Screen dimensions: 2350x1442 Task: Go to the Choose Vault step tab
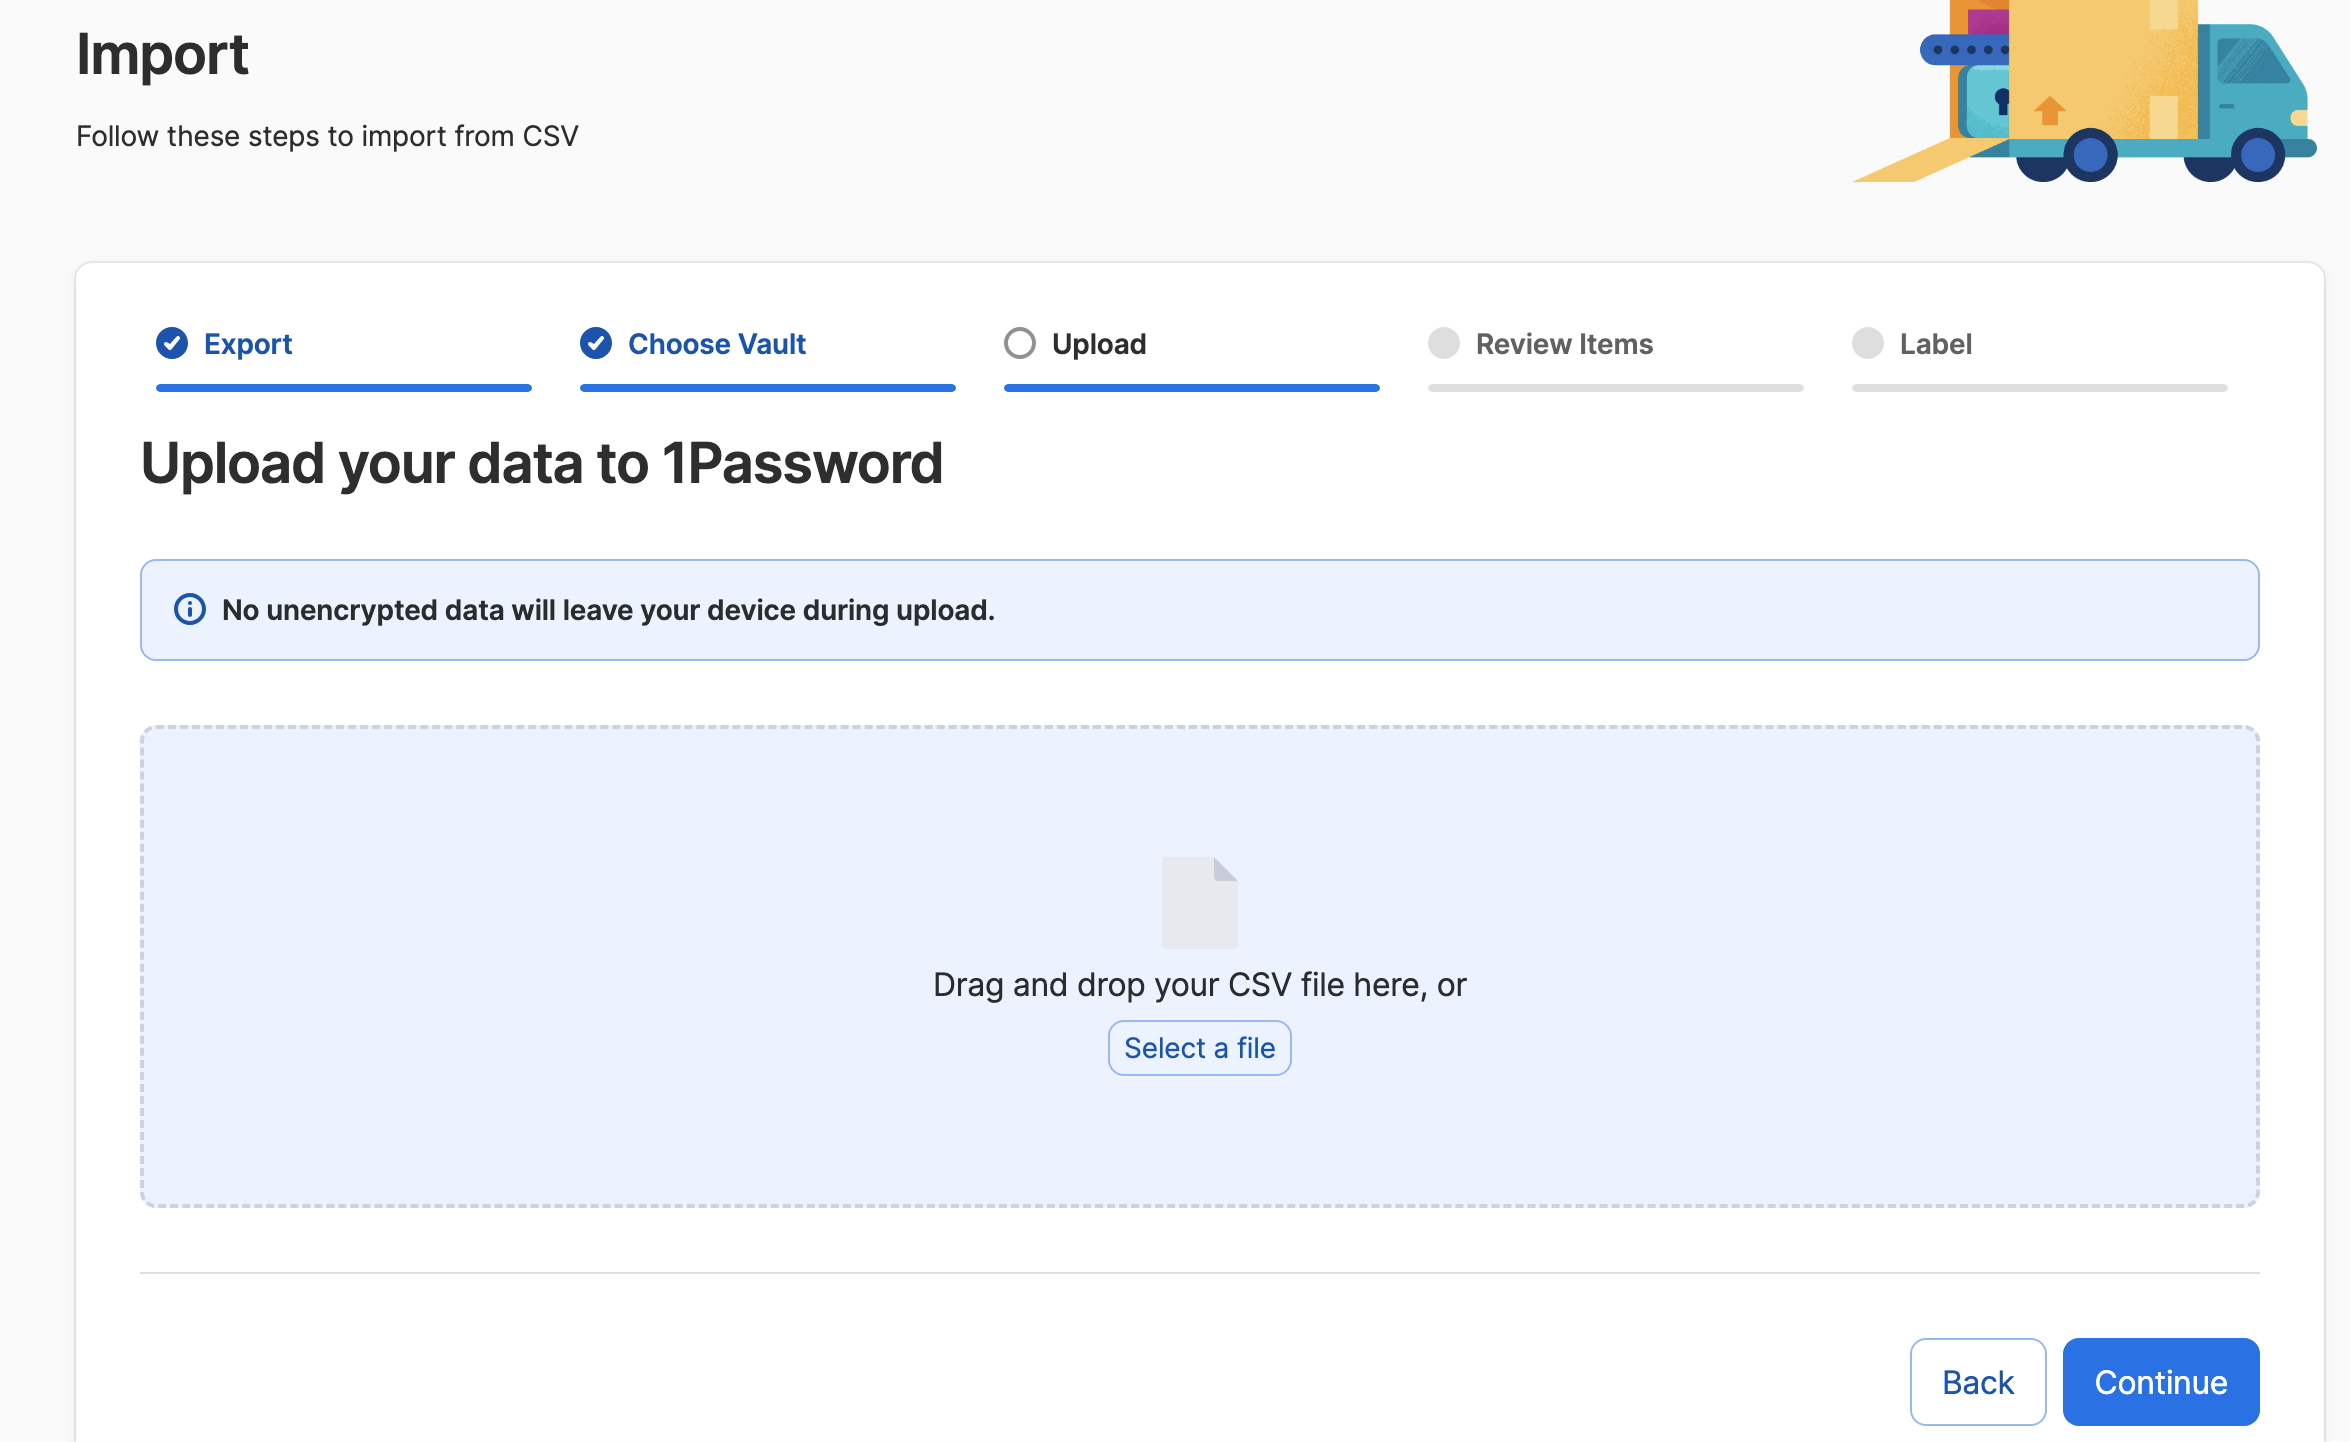716,344
